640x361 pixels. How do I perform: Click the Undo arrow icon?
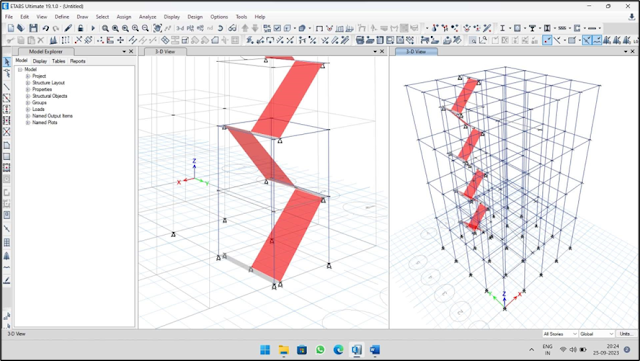click(45, 28)
